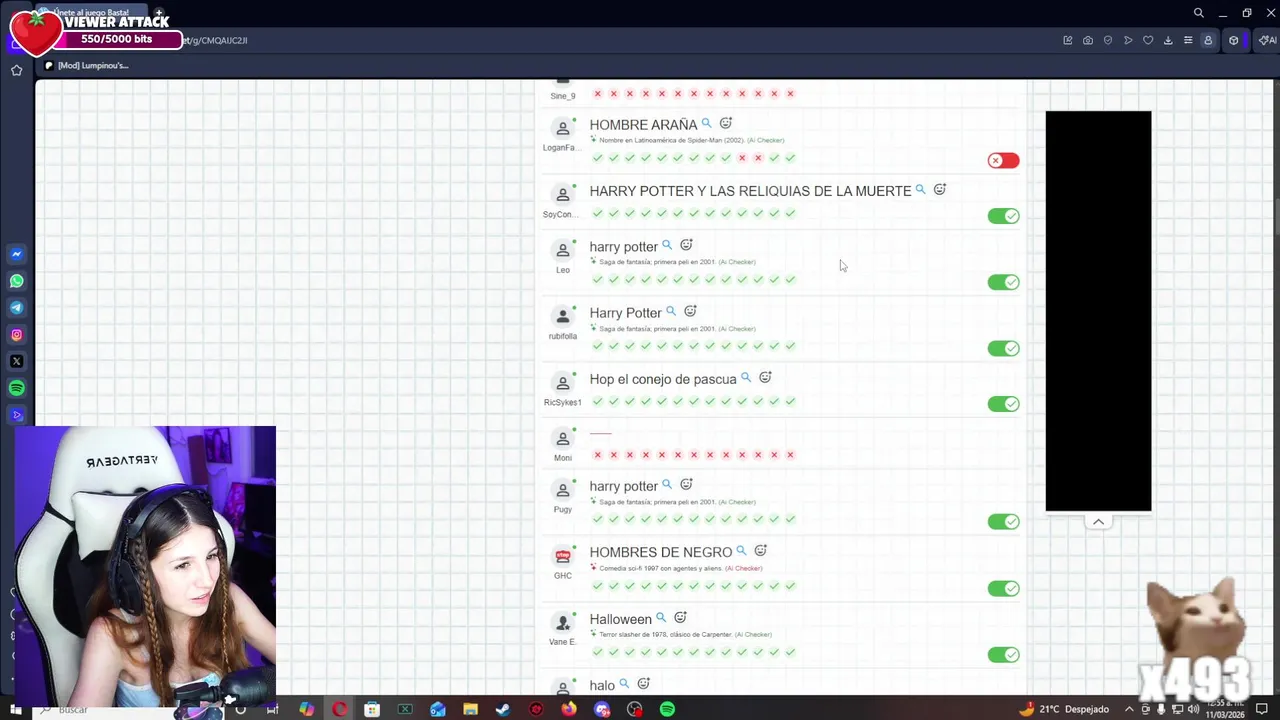Open the emoji reaction next to halo
The image size is (1280, 720).
(643, 683)
